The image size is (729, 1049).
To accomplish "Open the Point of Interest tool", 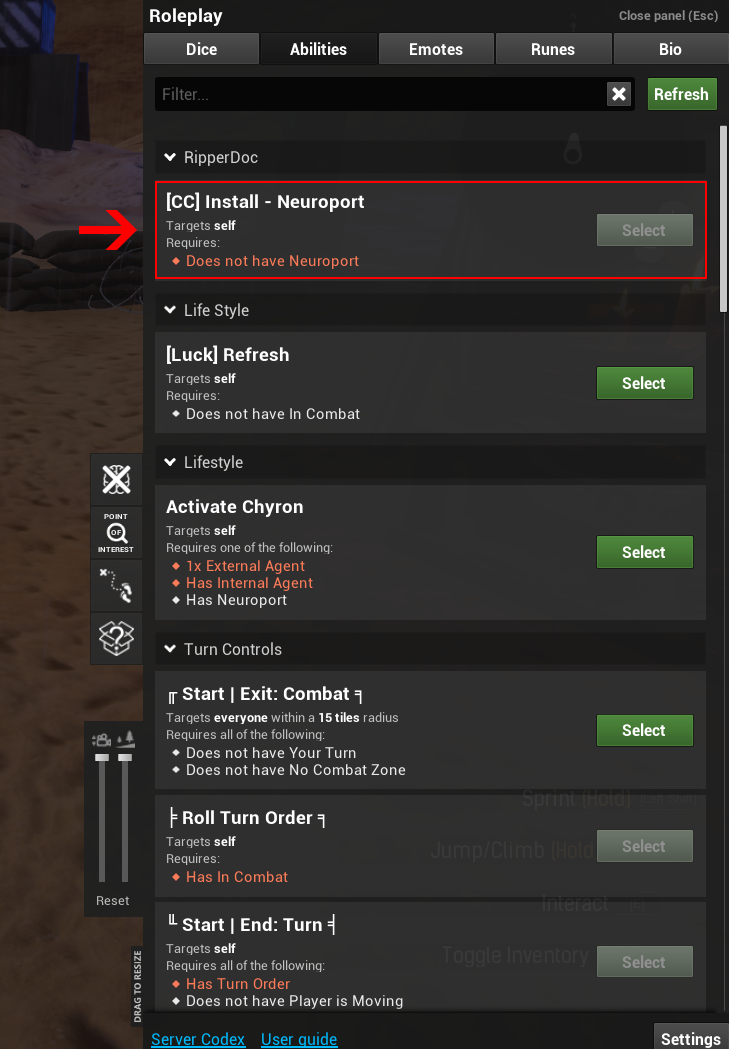I will 116,532.
